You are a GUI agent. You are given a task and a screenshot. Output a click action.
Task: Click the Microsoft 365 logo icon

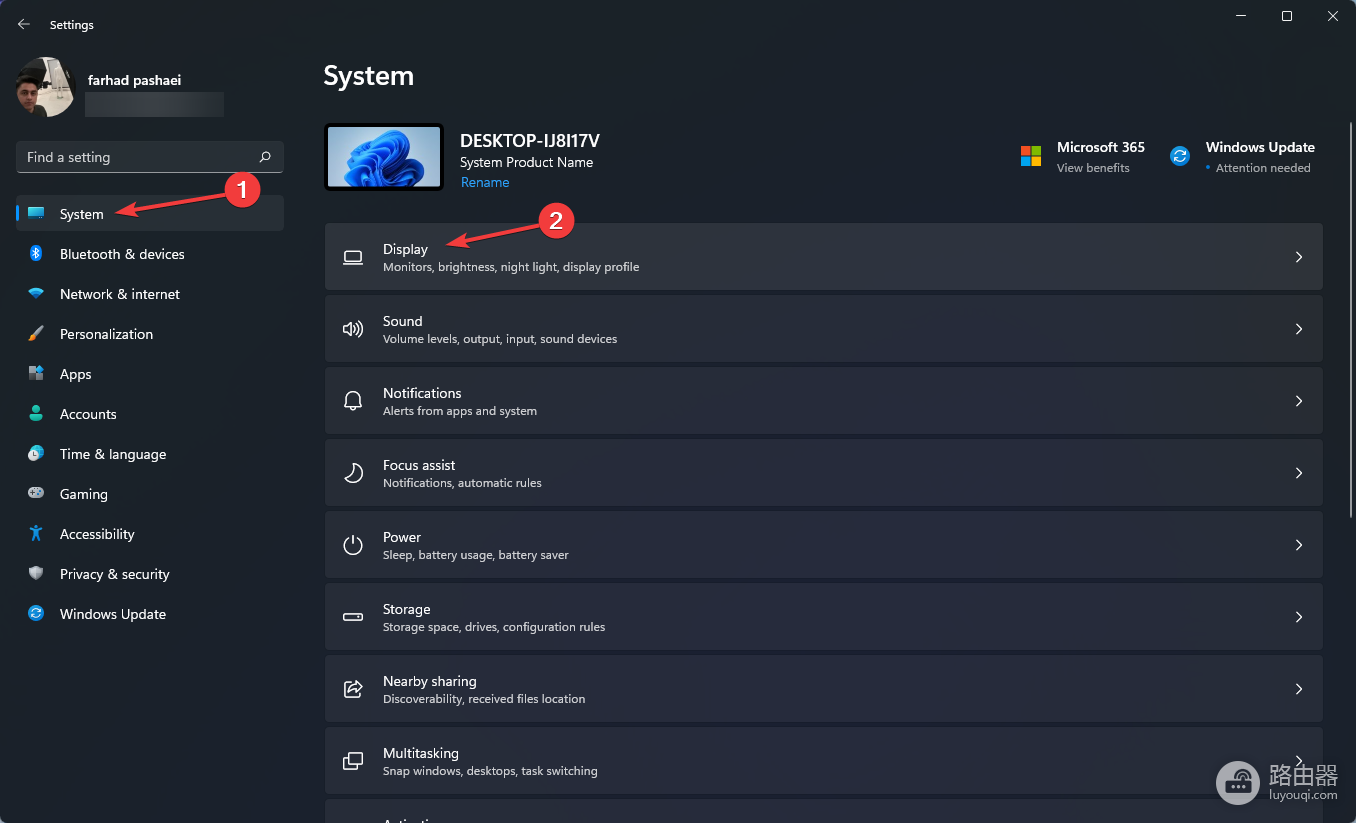[1031, 156]
